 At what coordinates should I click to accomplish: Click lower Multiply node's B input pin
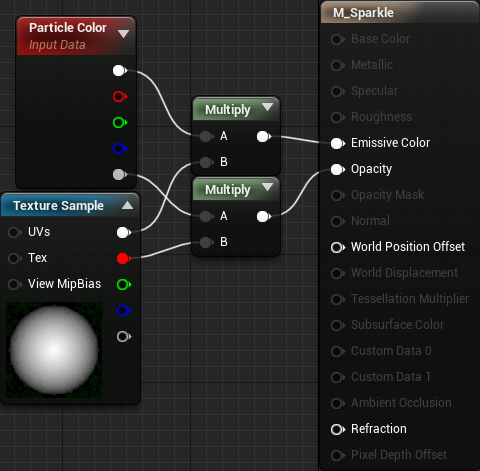tap(207, 242)
